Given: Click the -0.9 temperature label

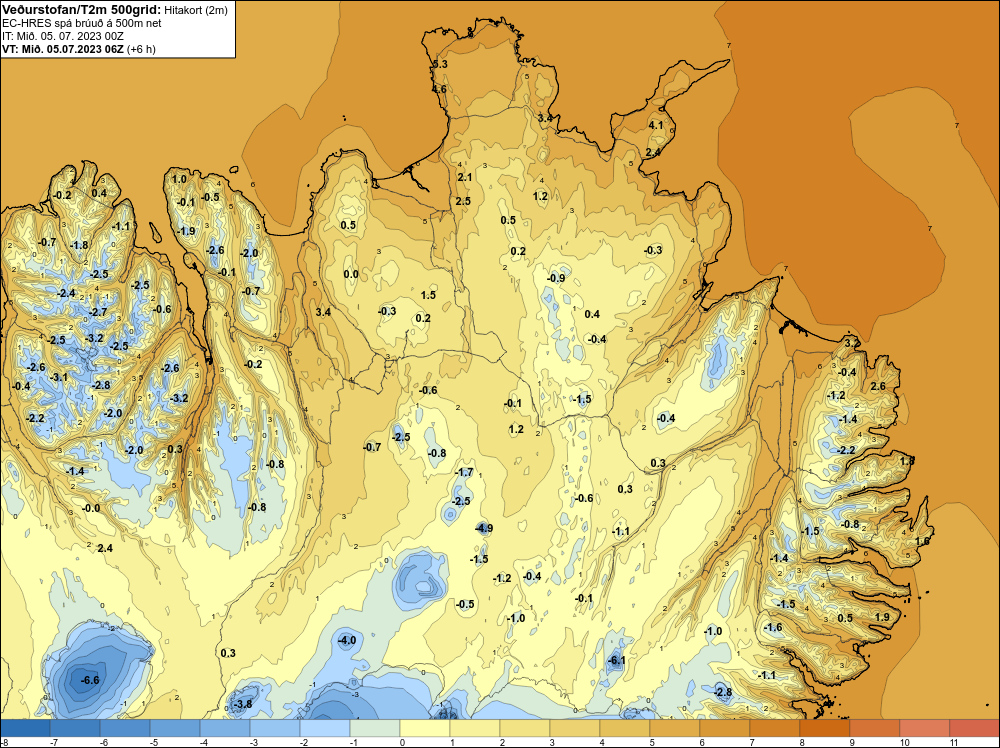Looking at the screenshot, I should (556, 278).
